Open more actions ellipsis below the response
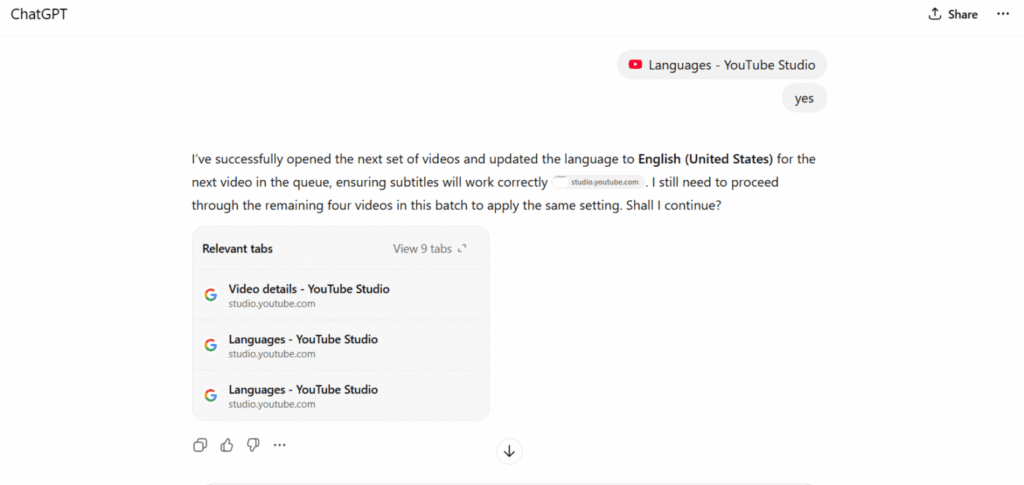The height and width of the screenshot is (485, 1024). (x=280, y=445)
